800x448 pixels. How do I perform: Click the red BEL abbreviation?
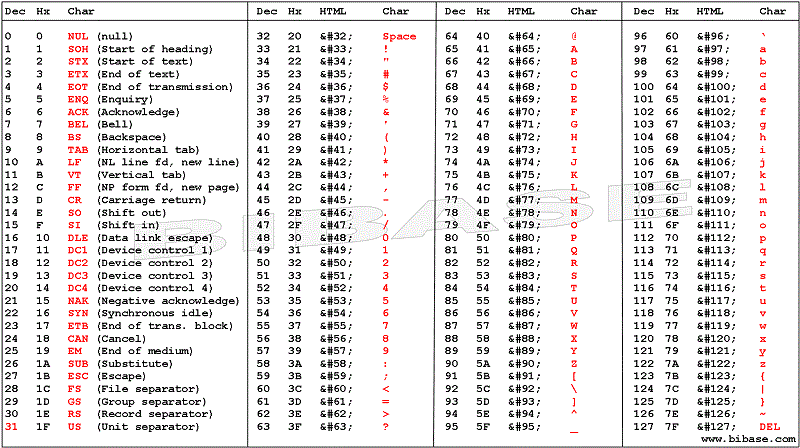point(78,124)
